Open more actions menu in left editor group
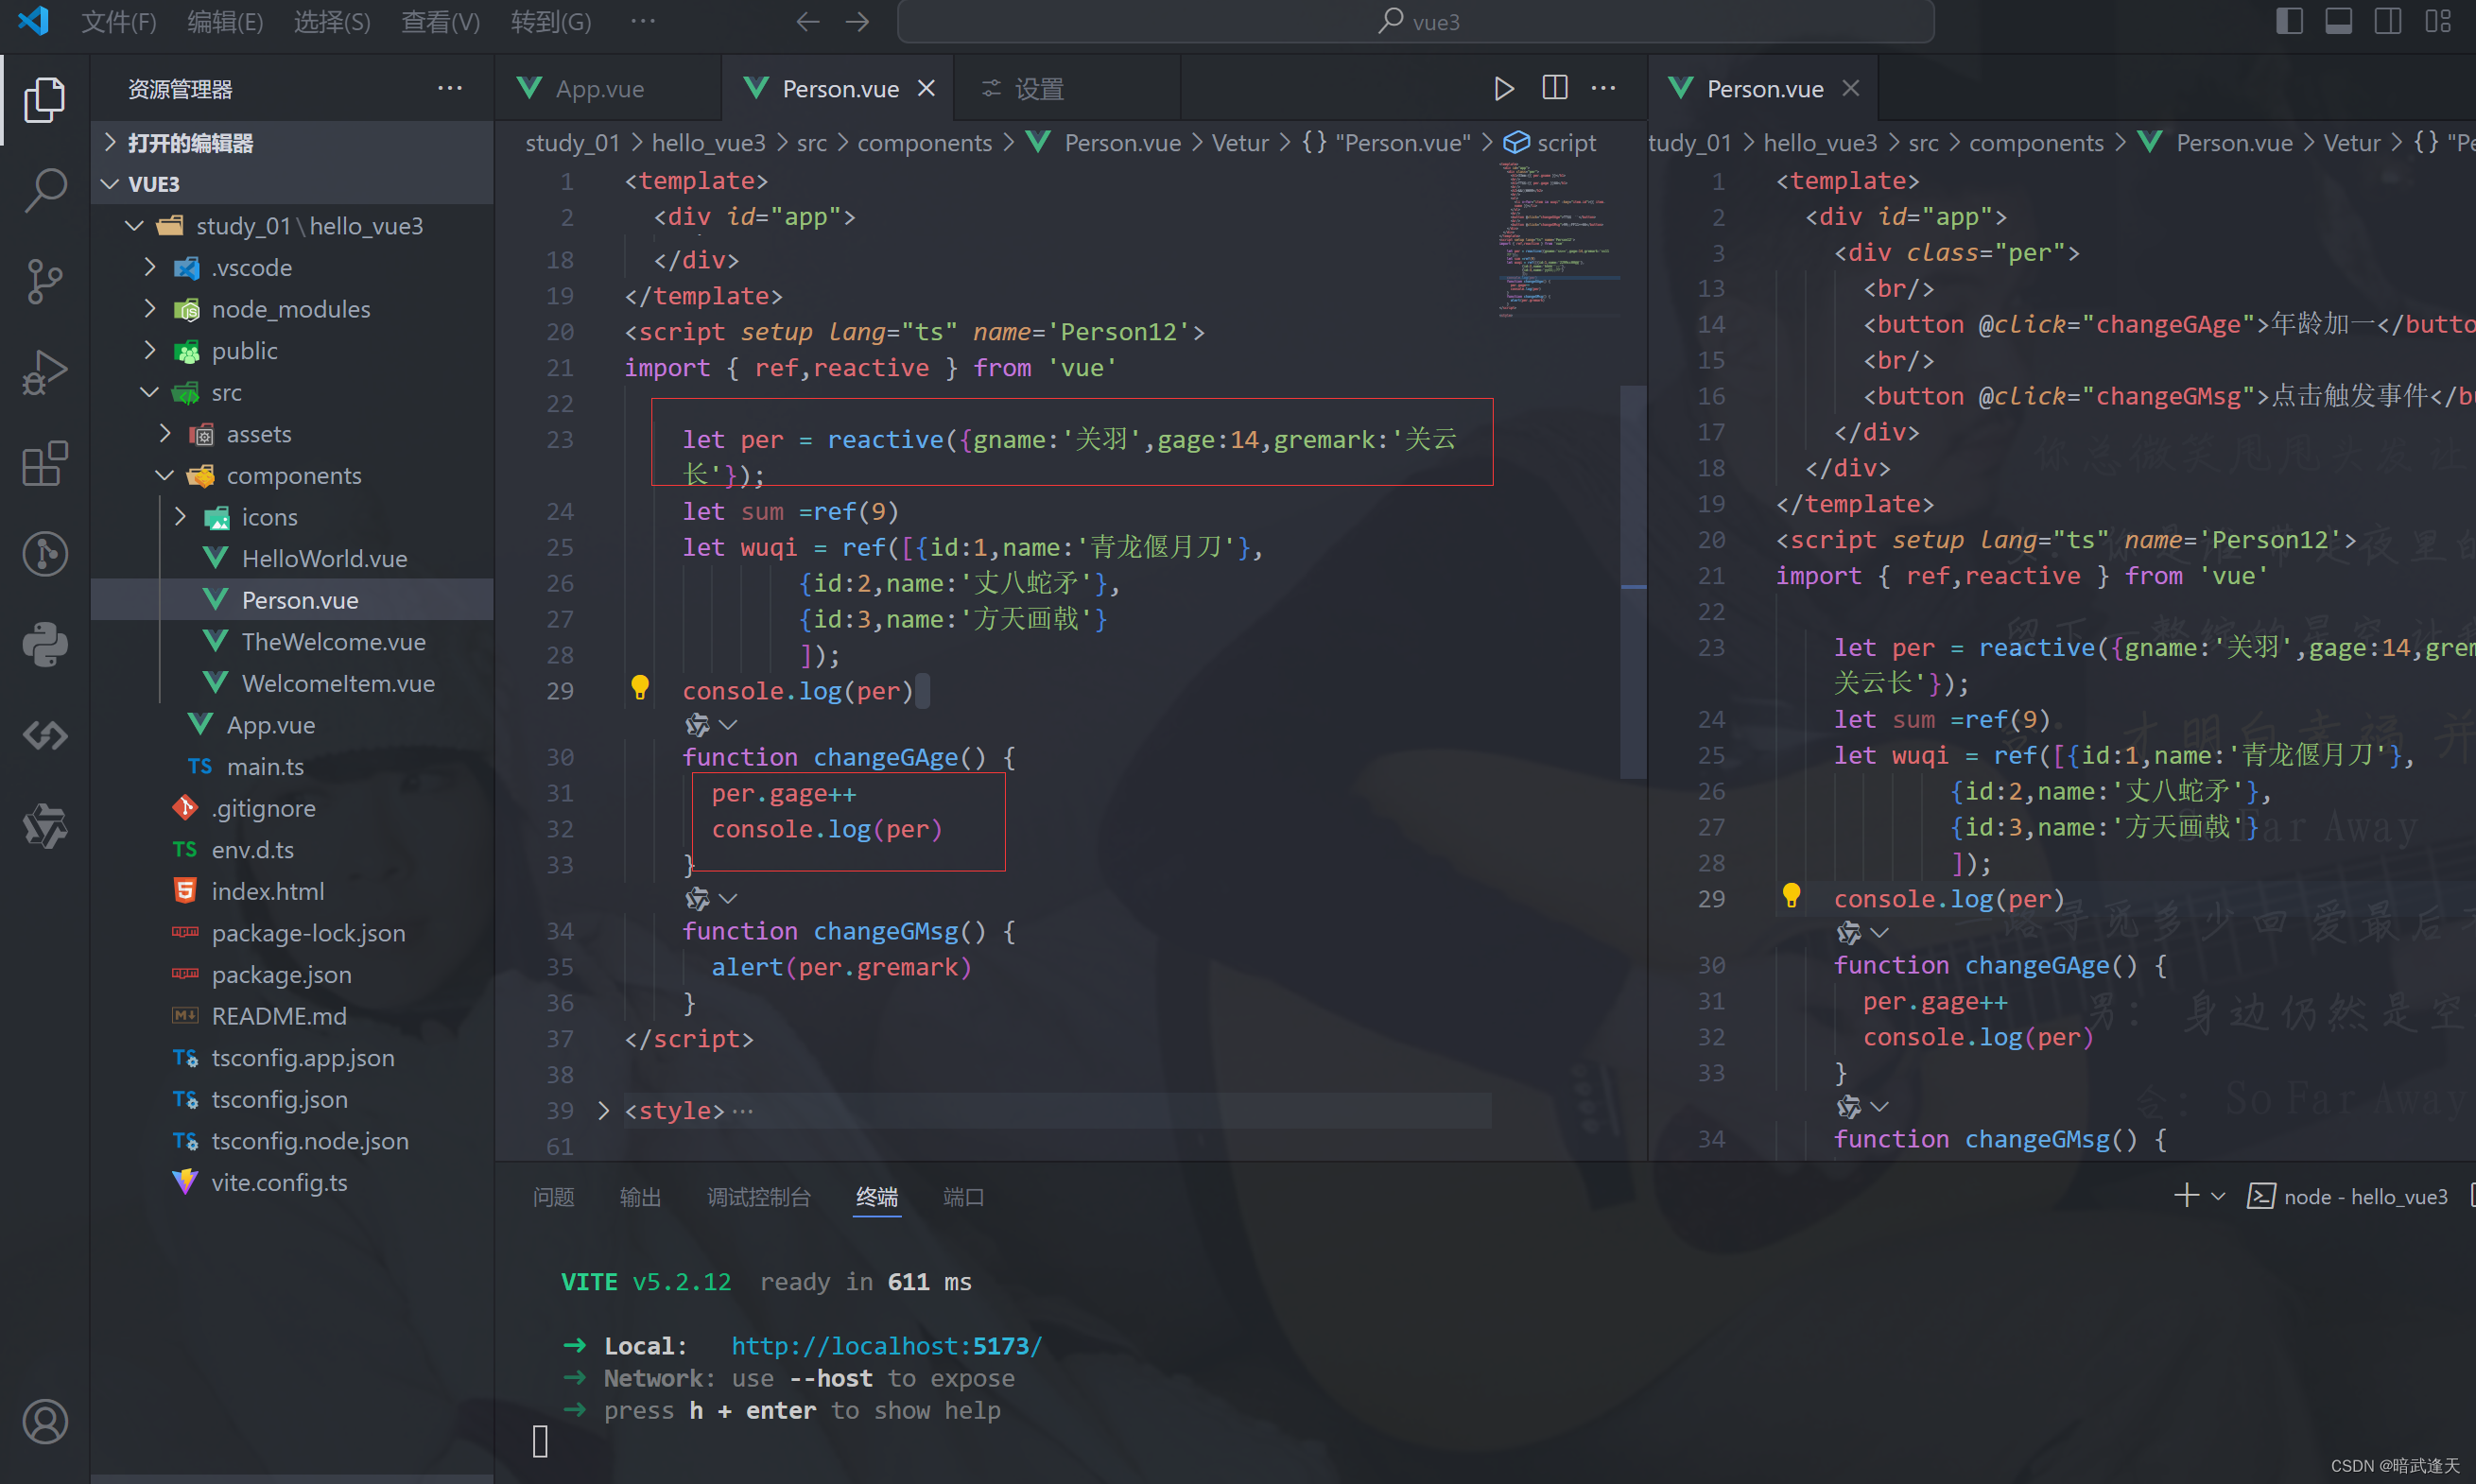Viewport: 2476px width, 1484px height. pos(1604,88)
